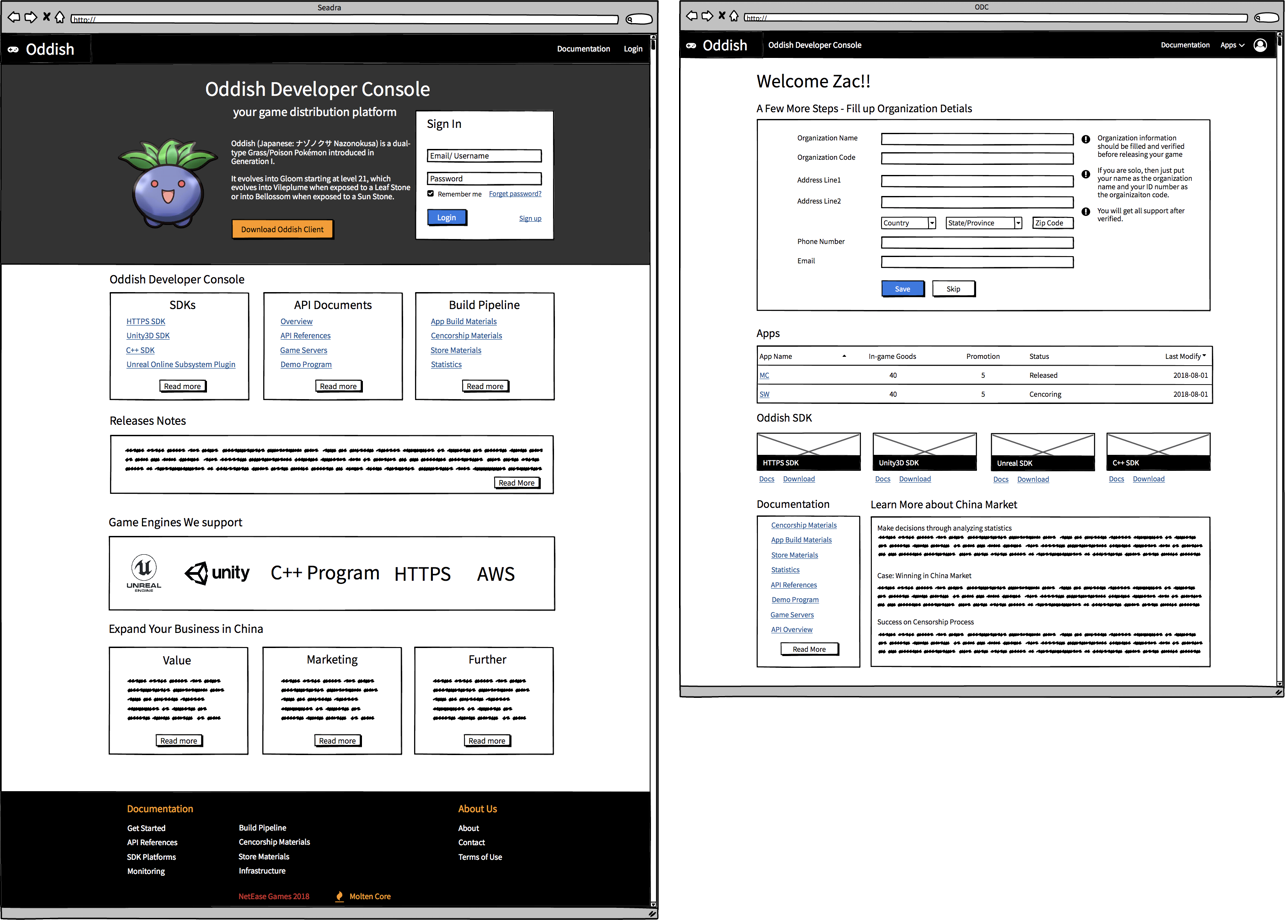This screenshot has width=1285, height=920.
Task: Click the home icon in the Seadra window
Action: point(59,18)
